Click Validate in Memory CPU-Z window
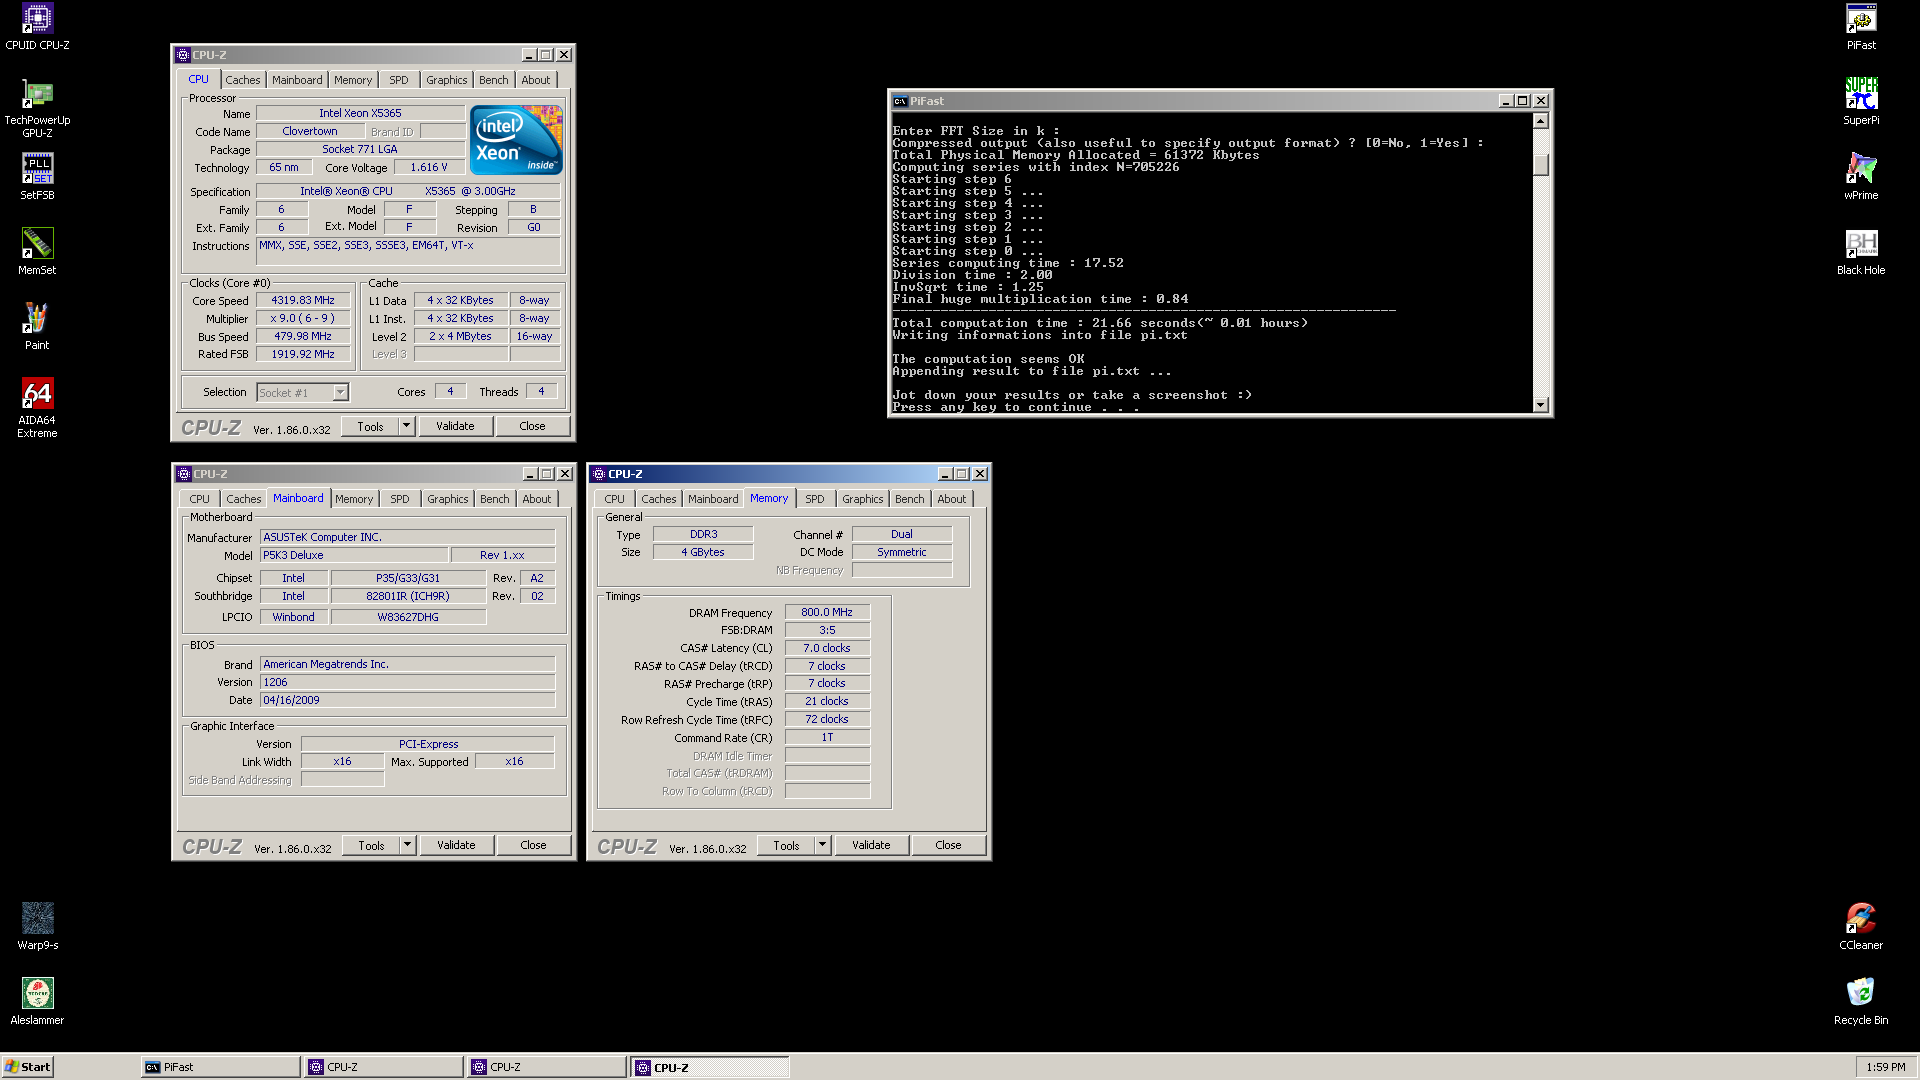Screen dimensions: 1920x1080 coord(871,845)
